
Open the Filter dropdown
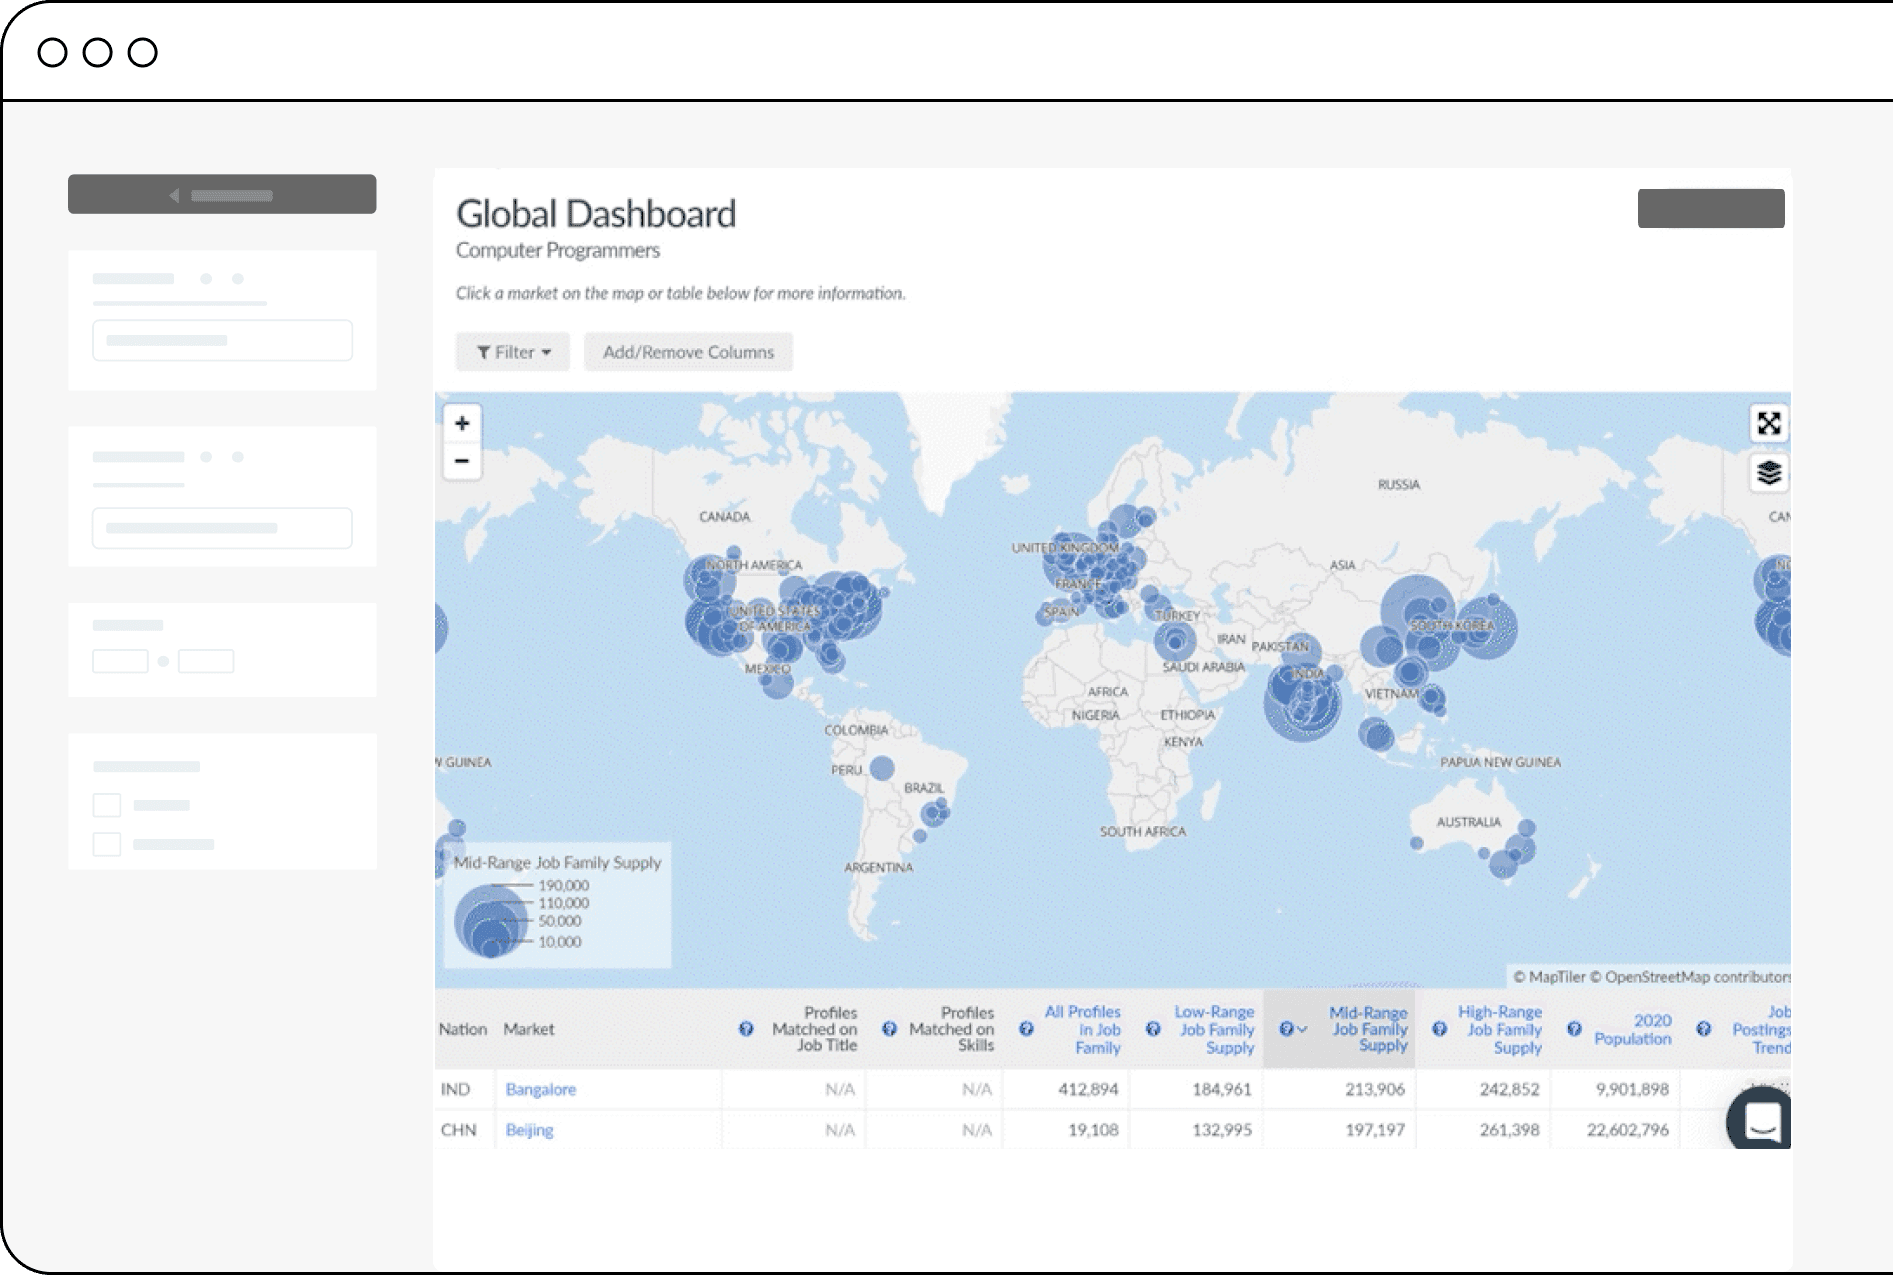[x=513, y=352]
